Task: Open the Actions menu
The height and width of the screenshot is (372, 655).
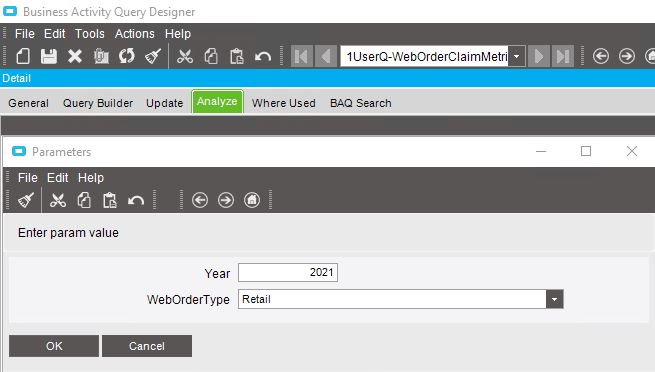Action: [135, 34]
